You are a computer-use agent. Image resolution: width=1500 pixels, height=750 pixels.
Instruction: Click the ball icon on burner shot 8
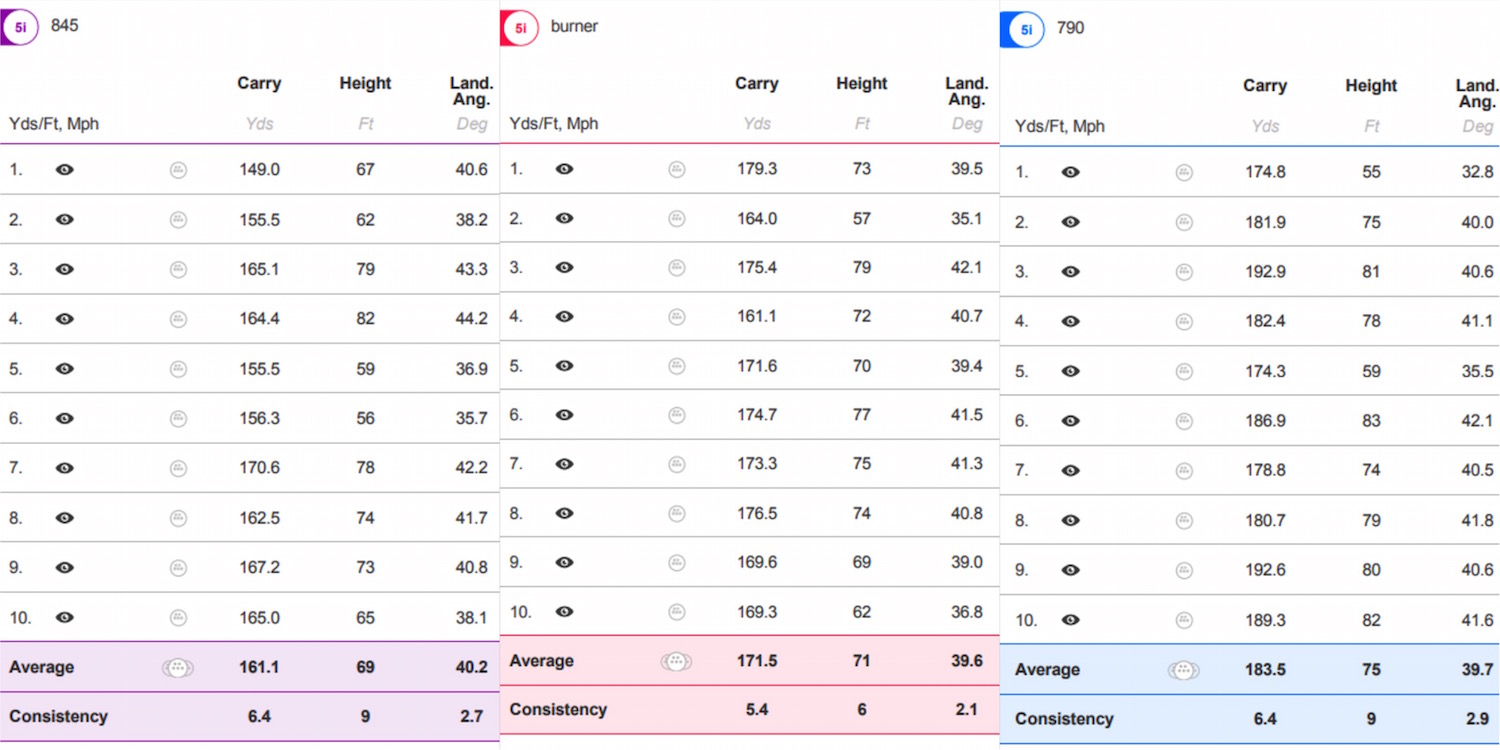coord(677,514)
